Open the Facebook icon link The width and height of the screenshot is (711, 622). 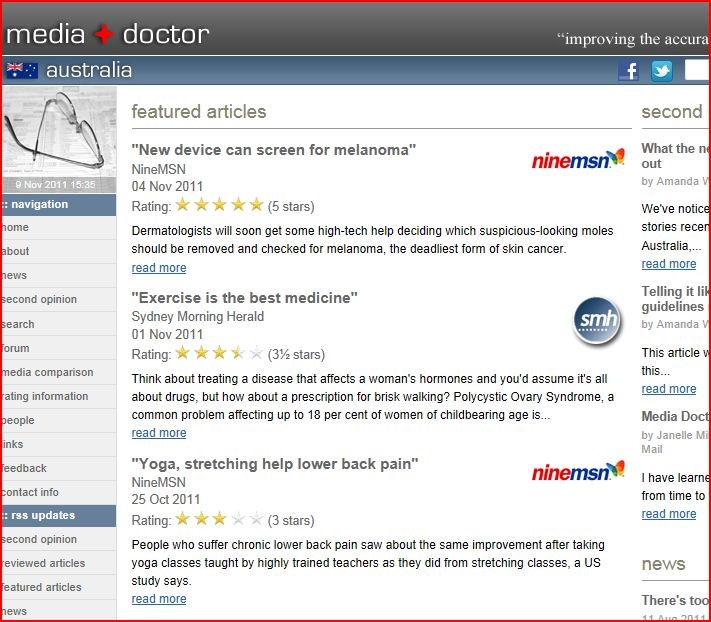(x=628, y=71)
